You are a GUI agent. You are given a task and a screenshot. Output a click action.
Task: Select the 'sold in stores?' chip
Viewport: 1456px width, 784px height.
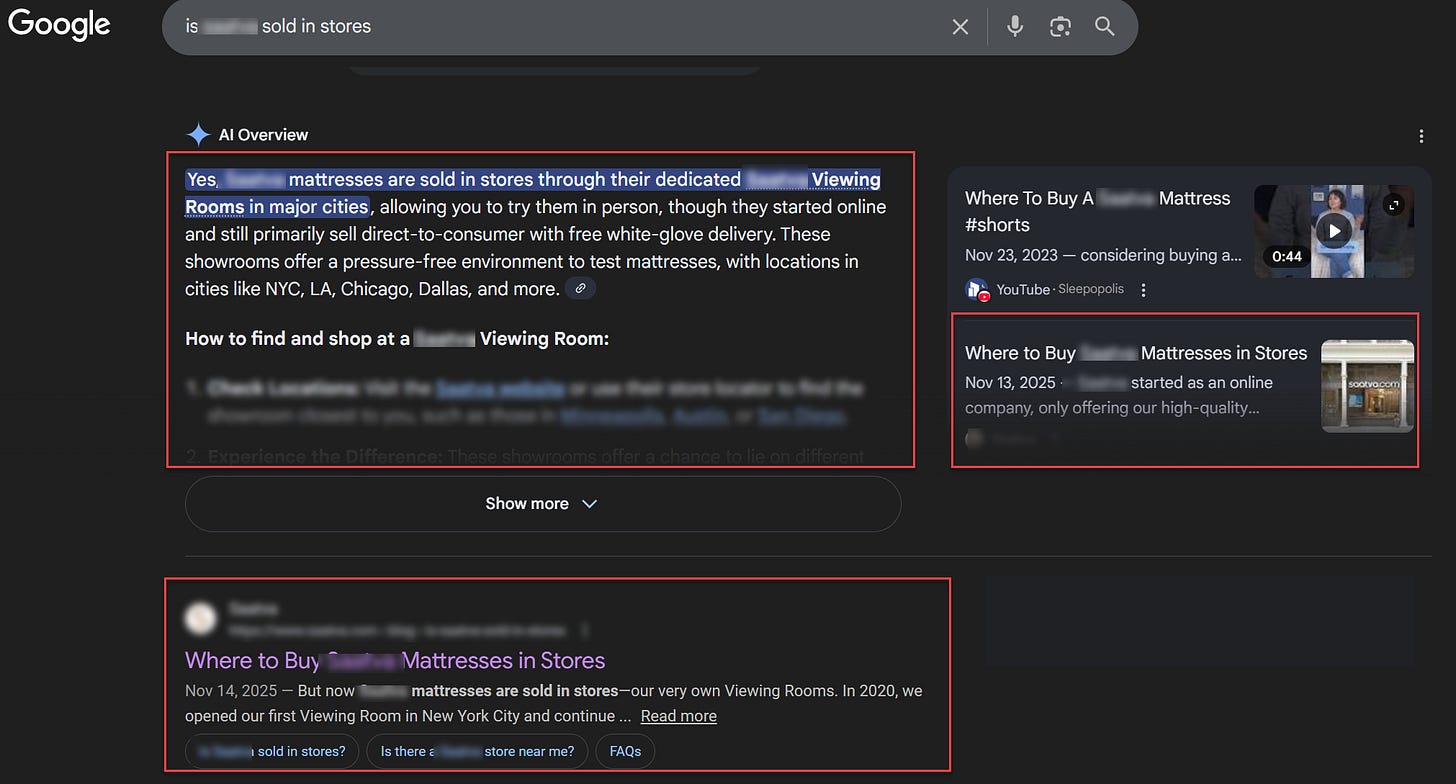coord(272,751)
